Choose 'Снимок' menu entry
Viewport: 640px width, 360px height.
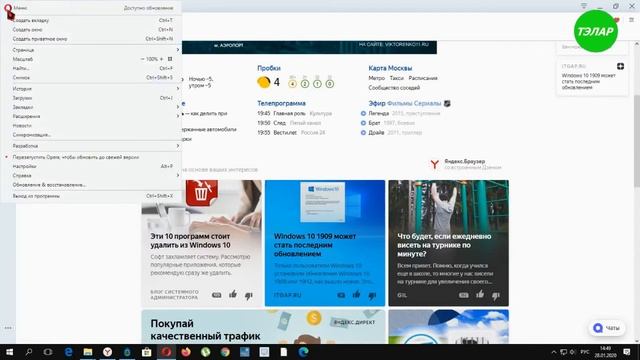(91, 78)
